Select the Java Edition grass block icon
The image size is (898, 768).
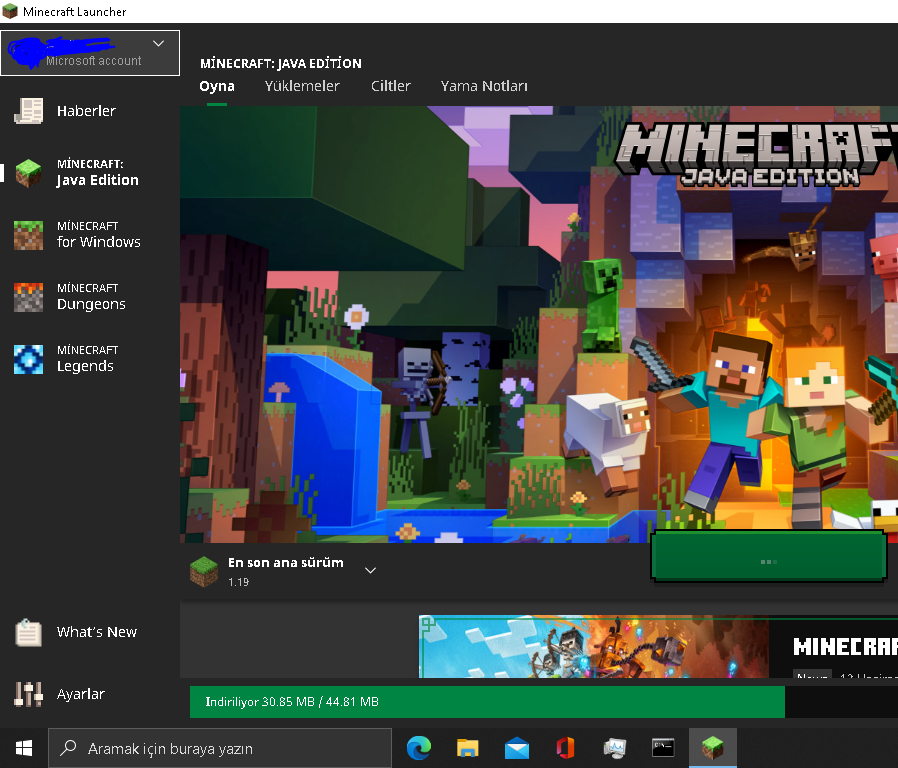[29, 173]
